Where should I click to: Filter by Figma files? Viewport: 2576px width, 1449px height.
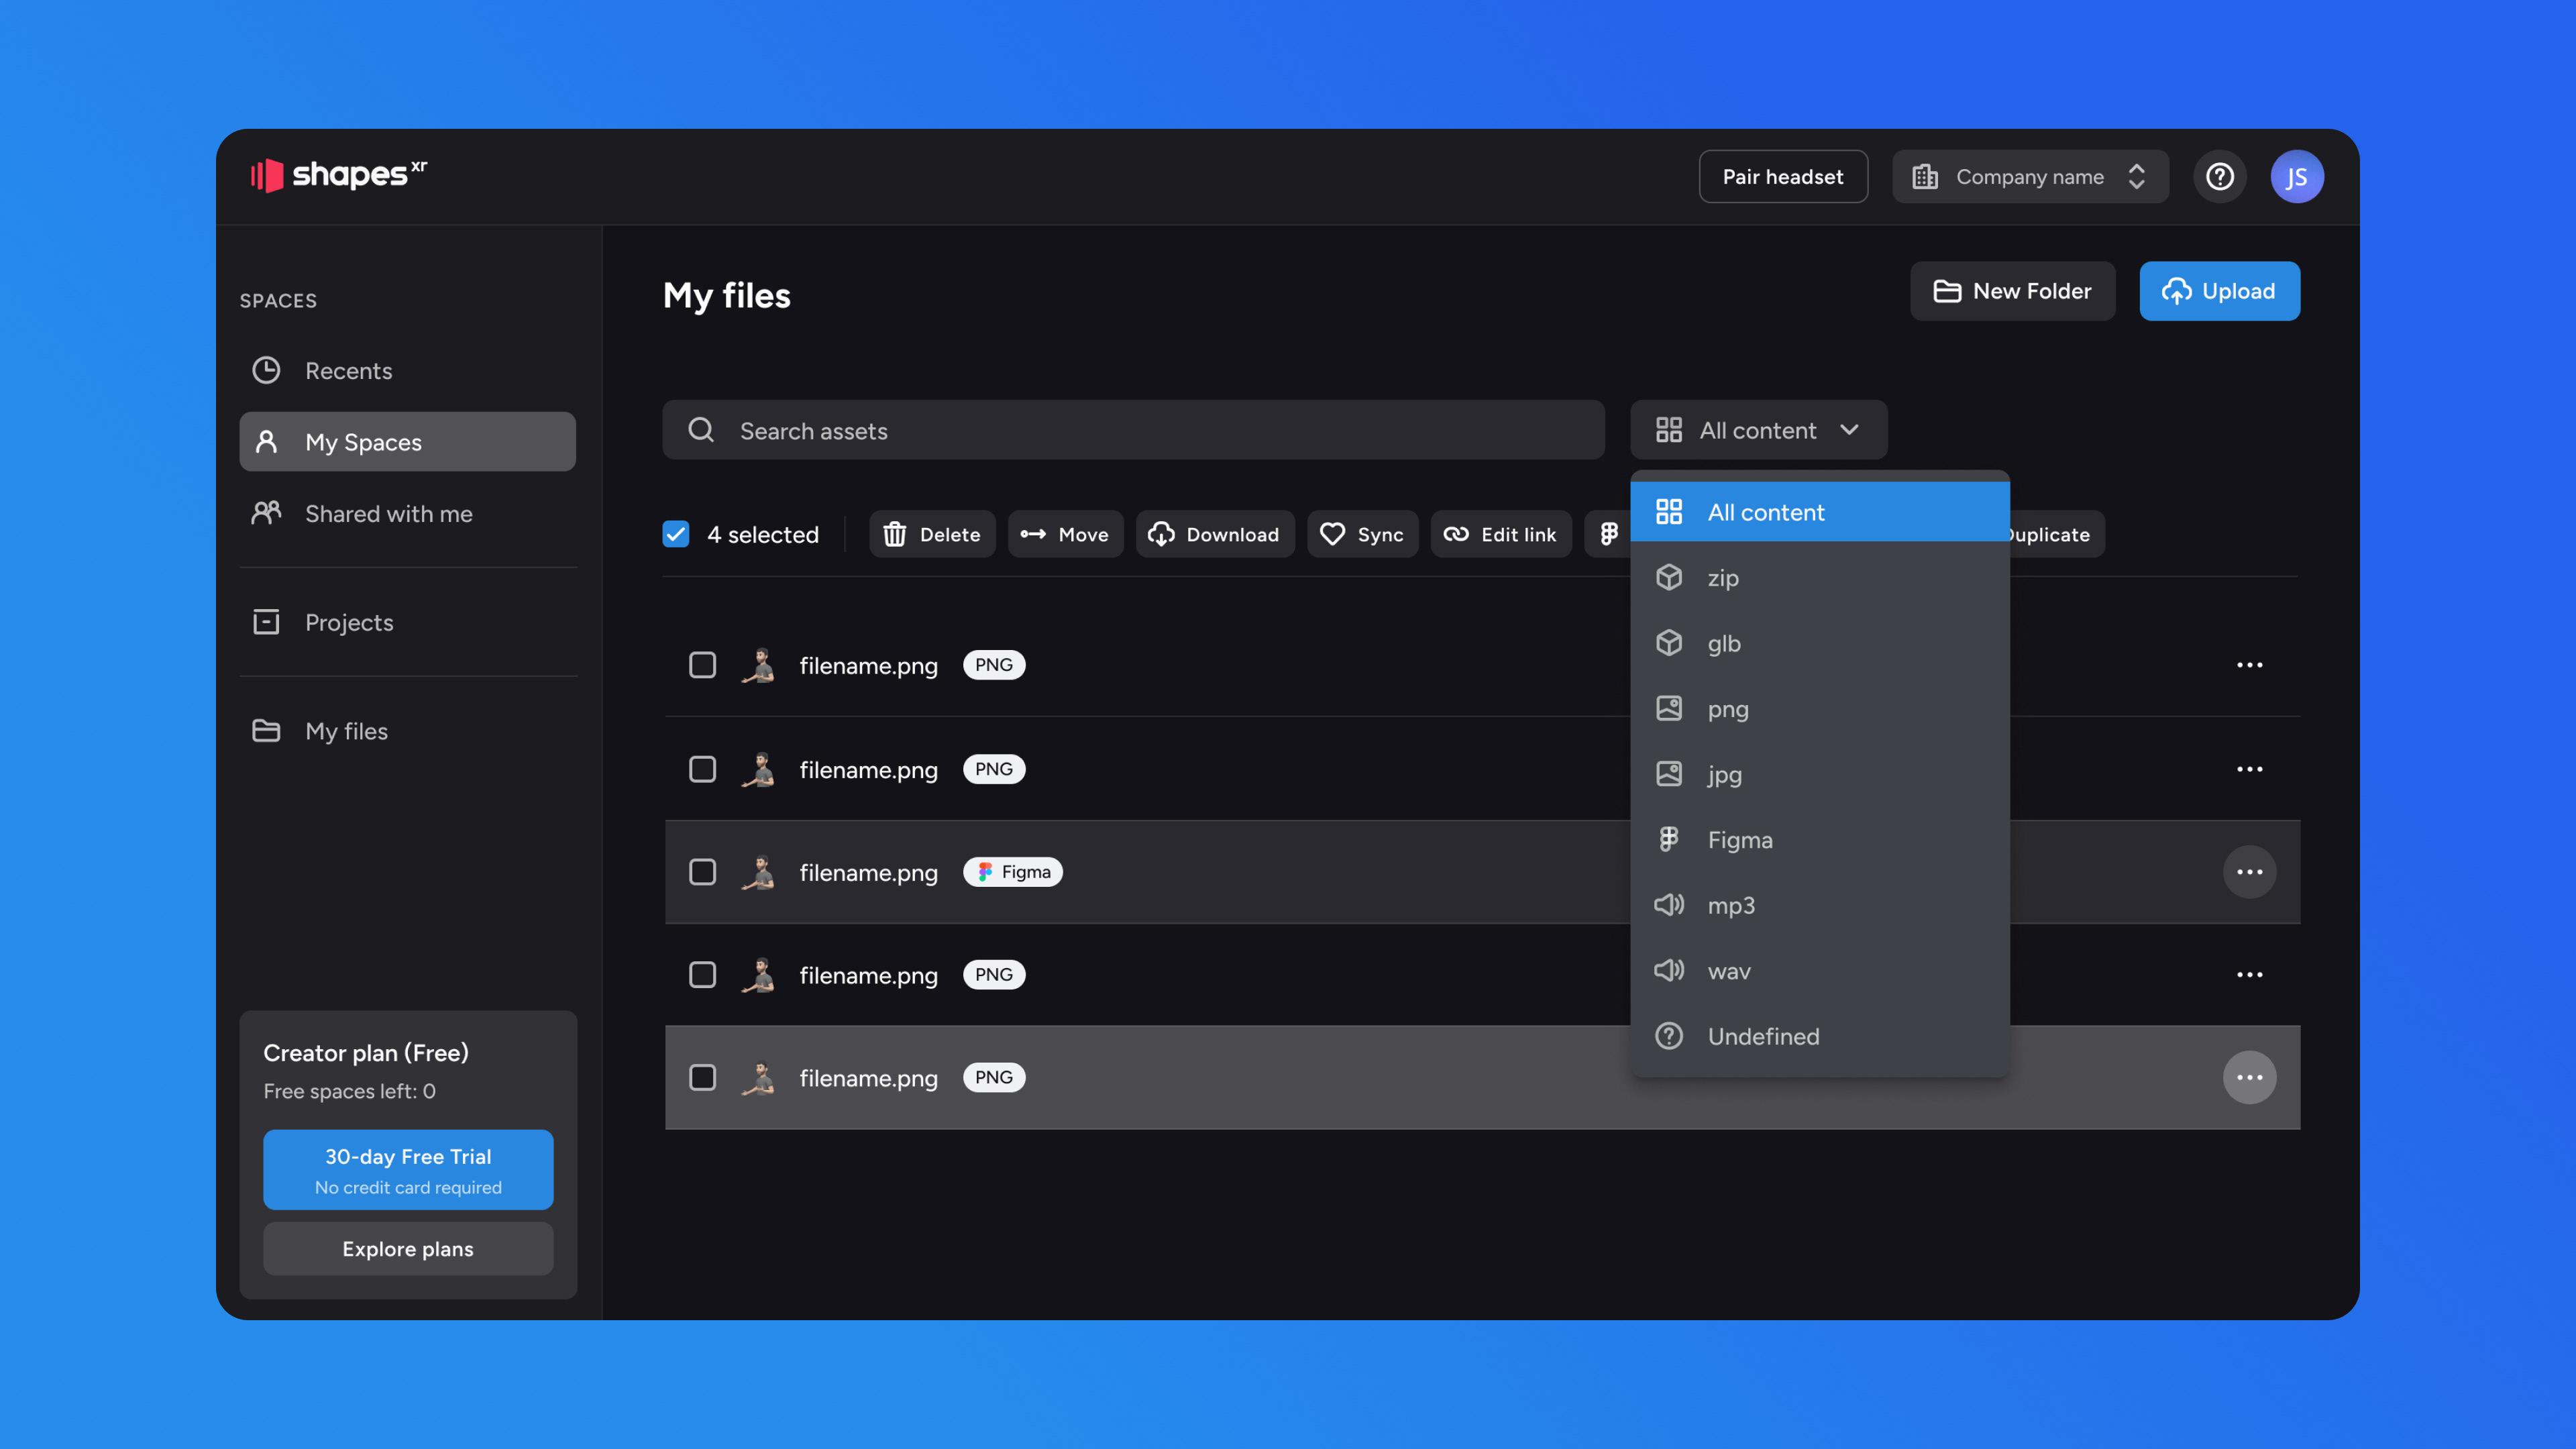[1820, 840]
